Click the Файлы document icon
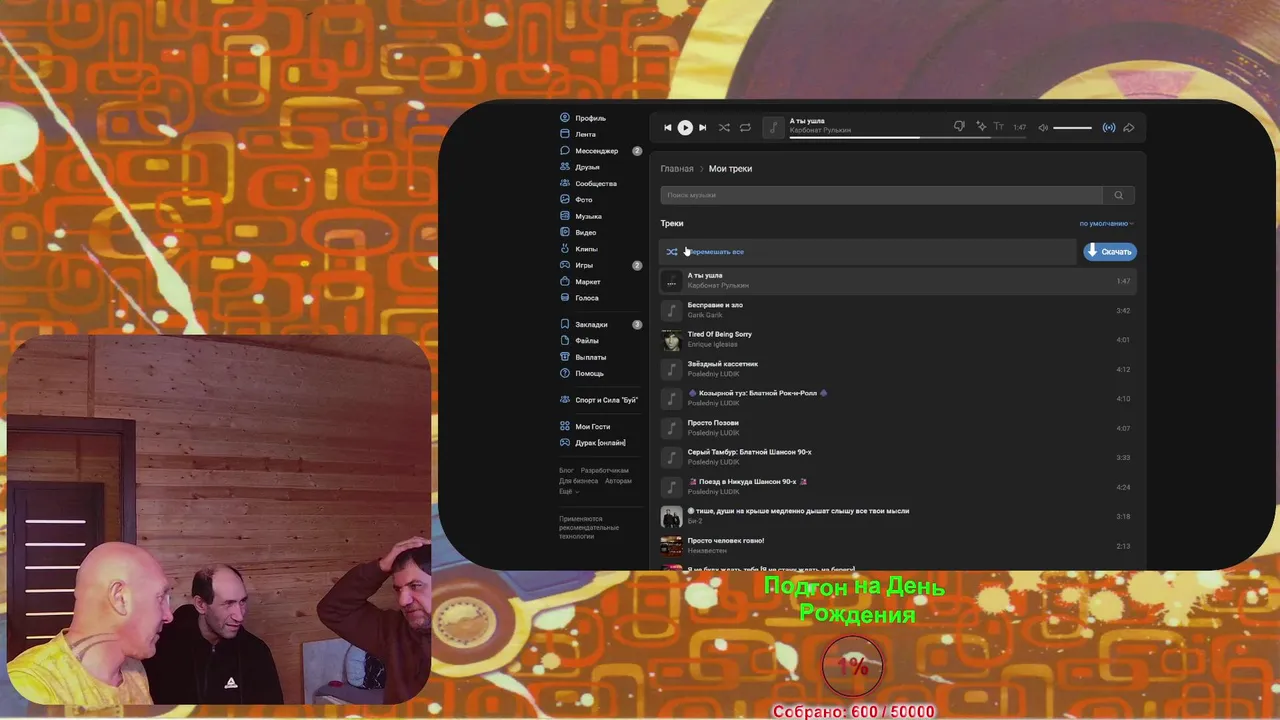This screenshot has height=720, width=1280. (565, 341)
